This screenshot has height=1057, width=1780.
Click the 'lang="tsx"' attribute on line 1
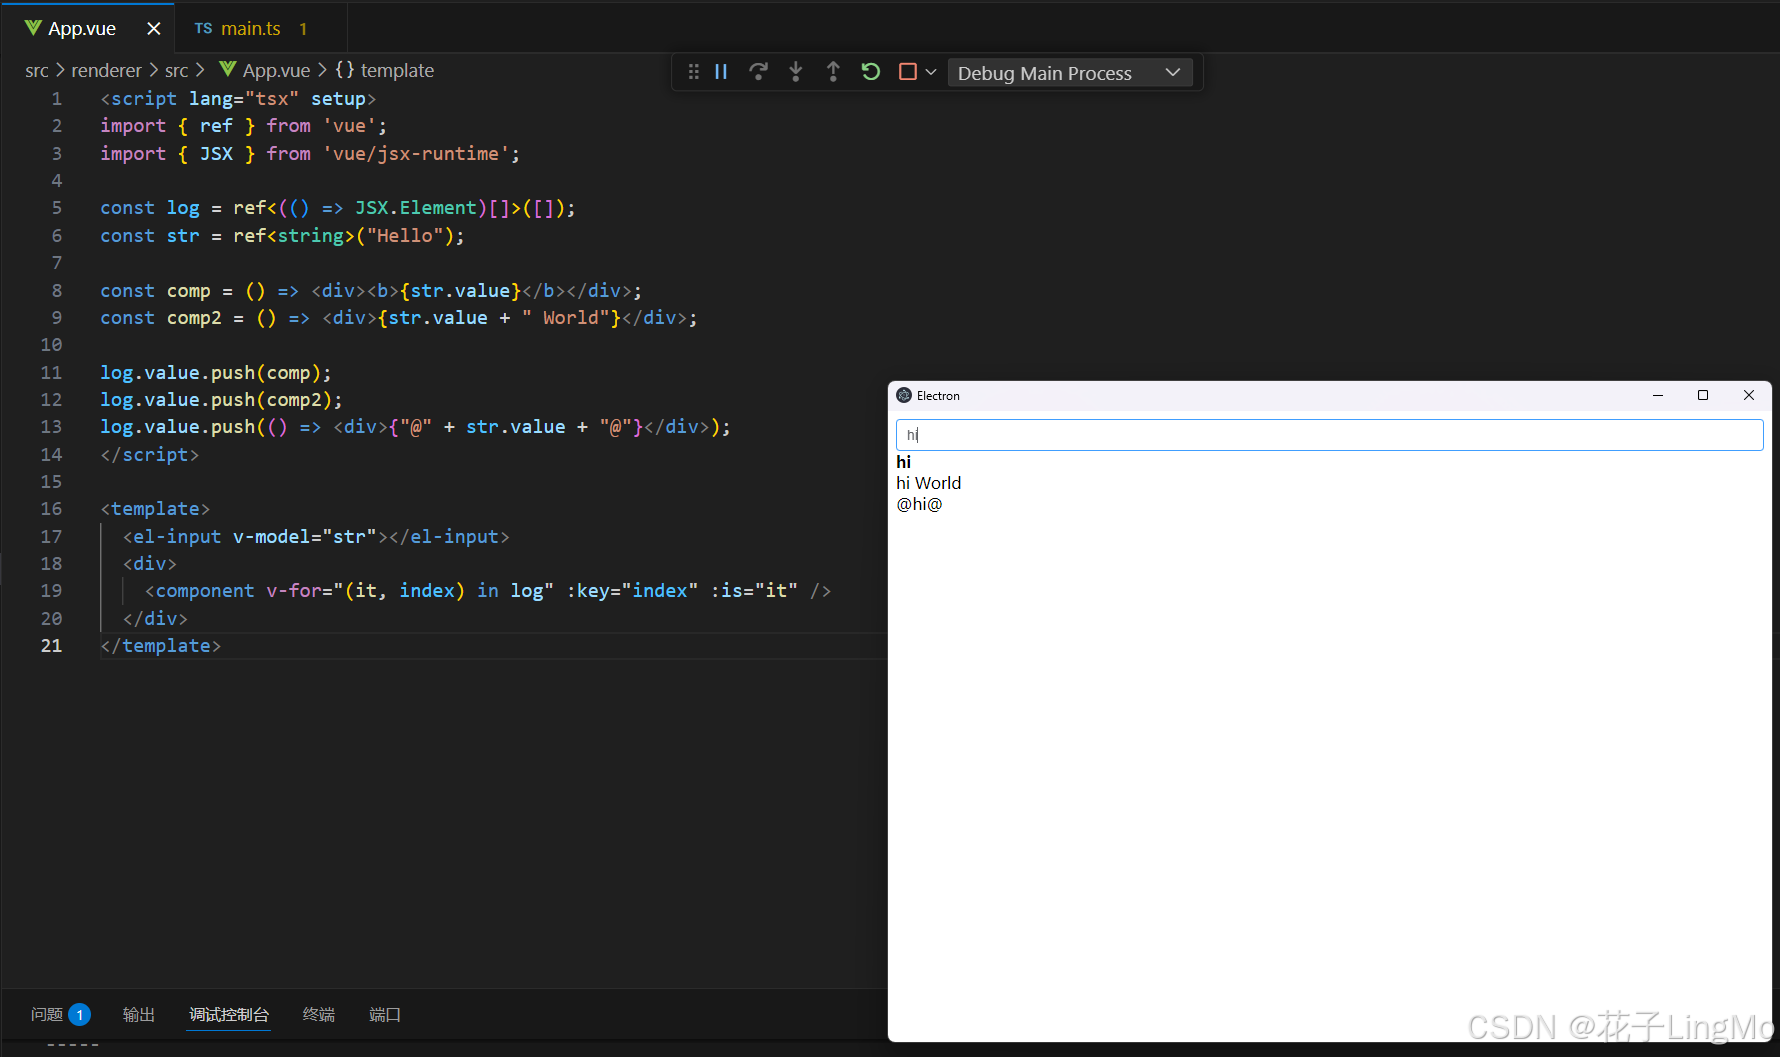click(x=244, y=99)
